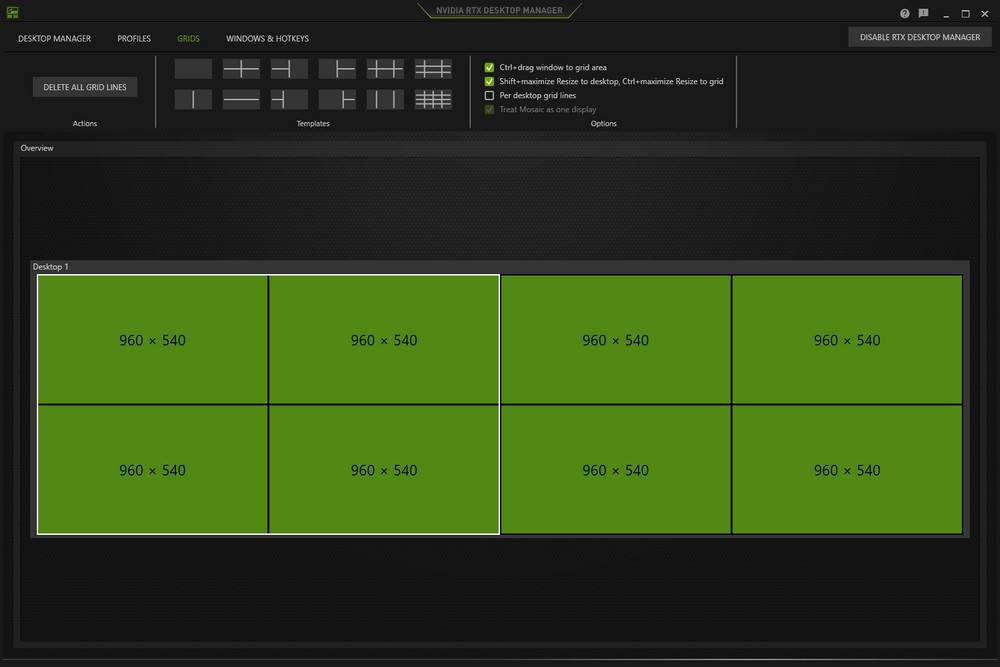Switch to the PROFILES tab

tap(133, 38)
